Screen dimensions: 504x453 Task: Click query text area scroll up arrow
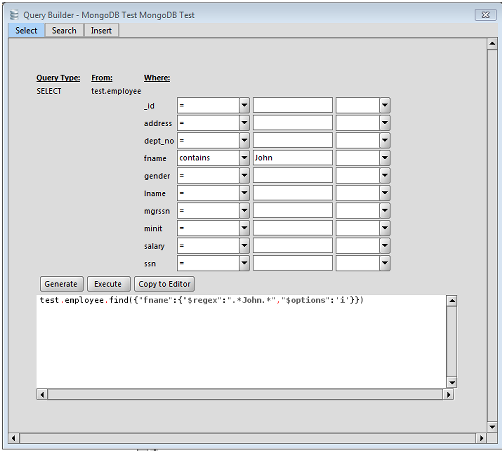coord(452,301)
